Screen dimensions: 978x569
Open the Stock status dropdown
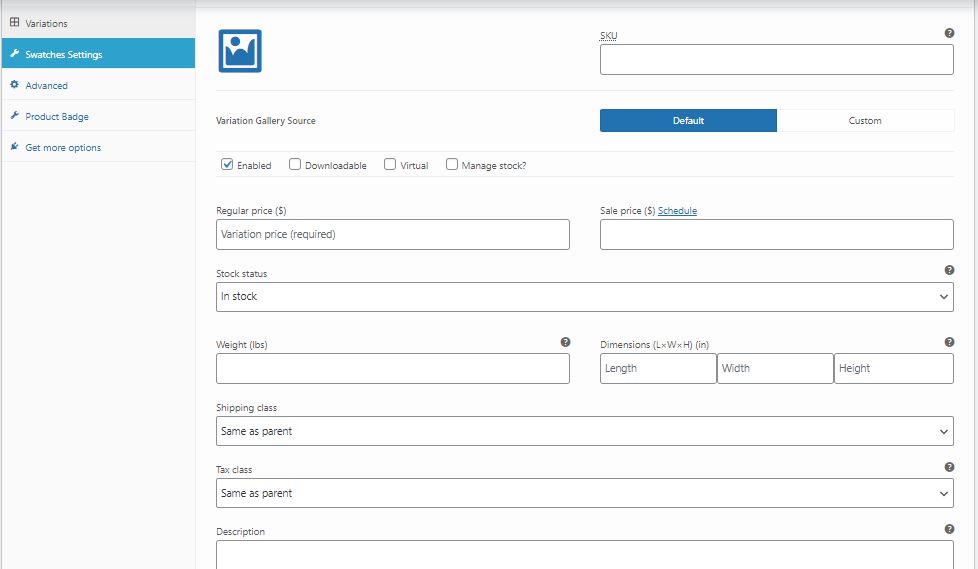[584, 297]
